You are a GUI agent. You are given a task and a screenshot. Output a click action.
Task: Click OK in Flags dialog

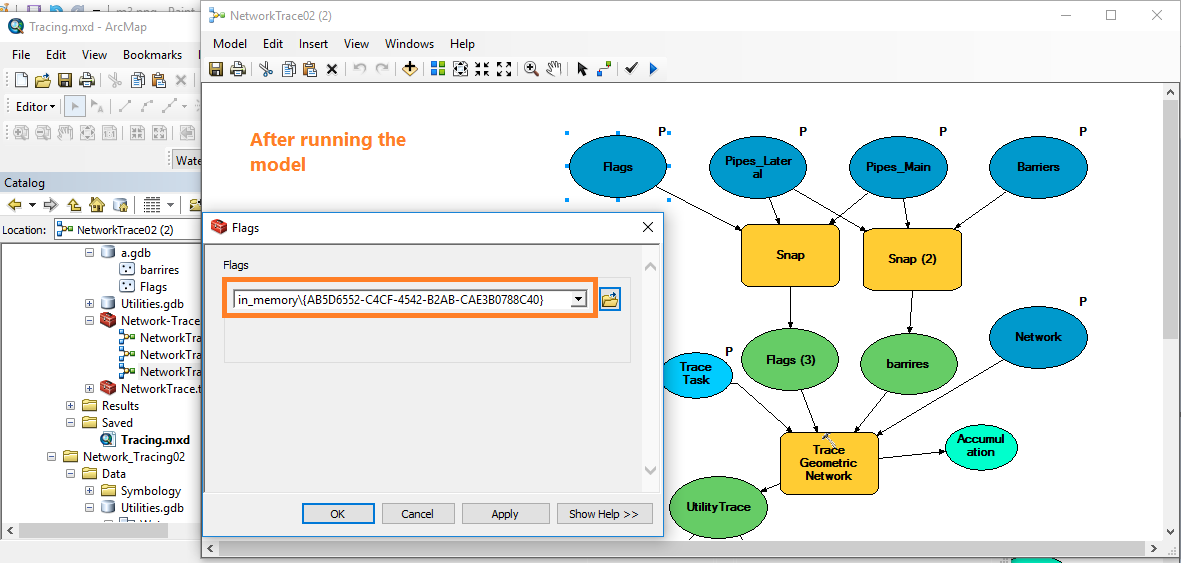tap(337, 513)
